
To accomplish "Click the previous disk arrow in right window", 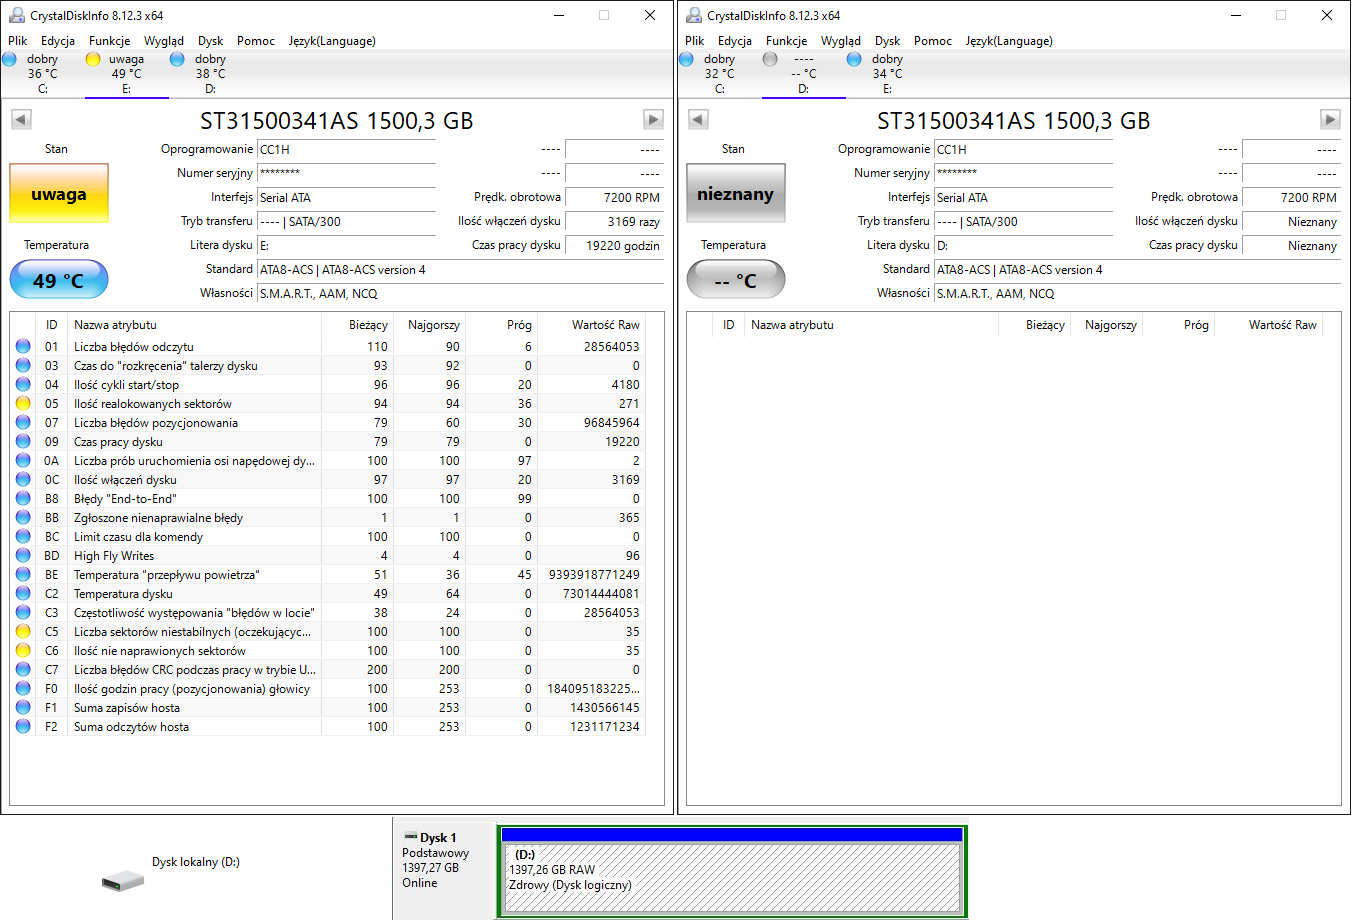I will click(698, 120).
